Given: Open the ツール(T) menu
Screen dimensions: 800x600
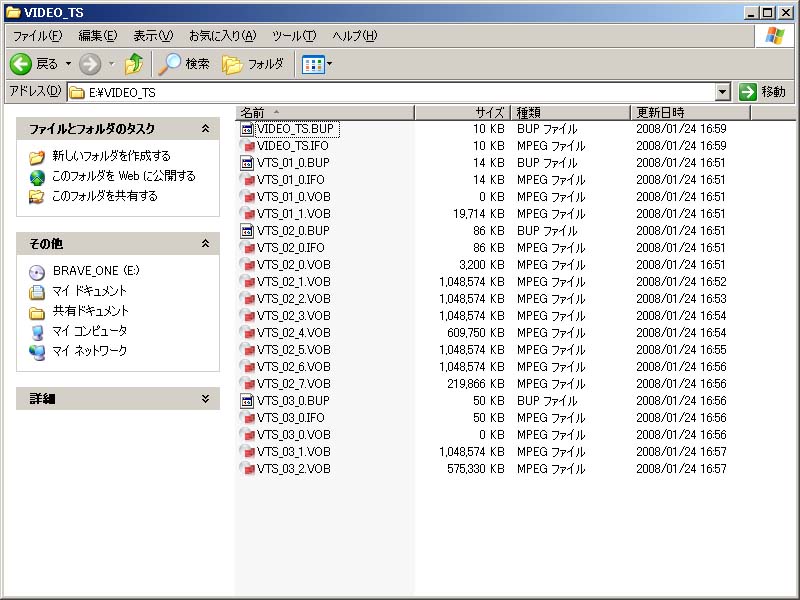Looking at the screenshot, I should [x=294, y=36].
